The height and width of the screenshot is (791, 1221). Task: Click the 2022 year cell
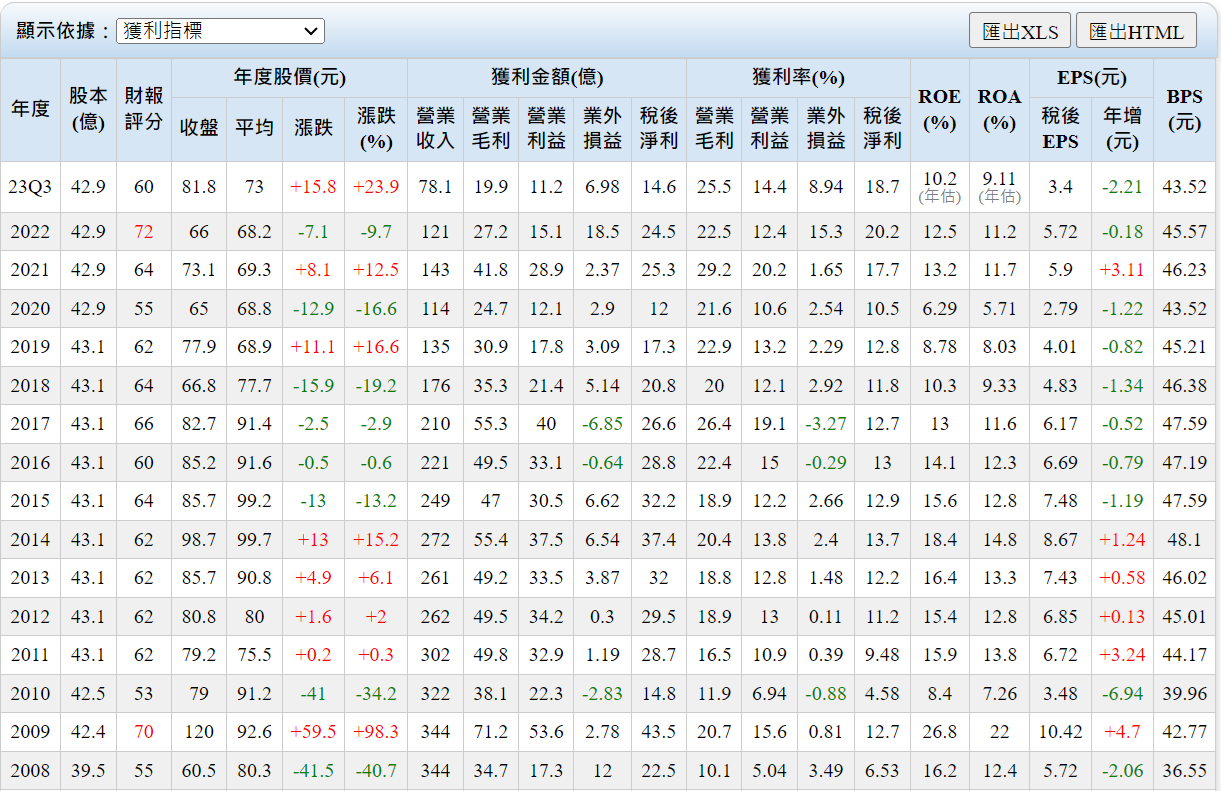(x=30, y=232)
